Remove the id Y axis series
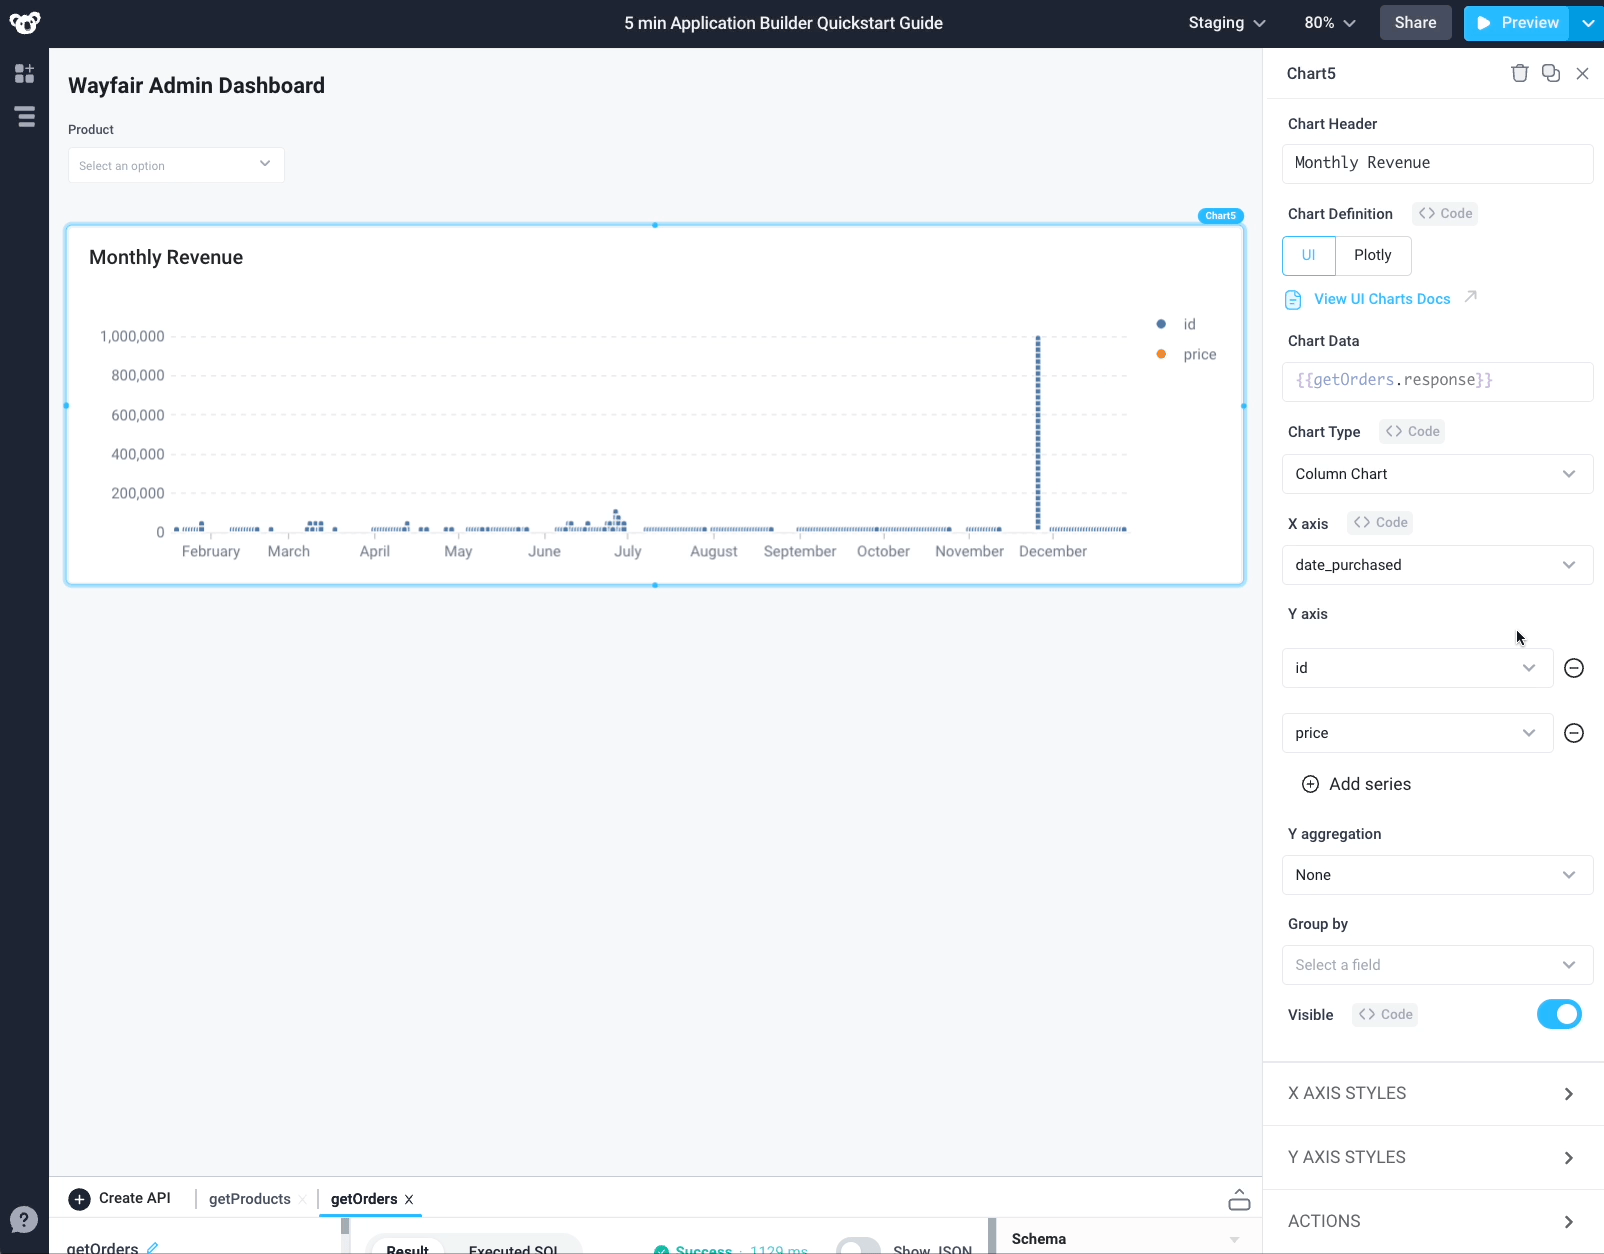 point(1573,668)
